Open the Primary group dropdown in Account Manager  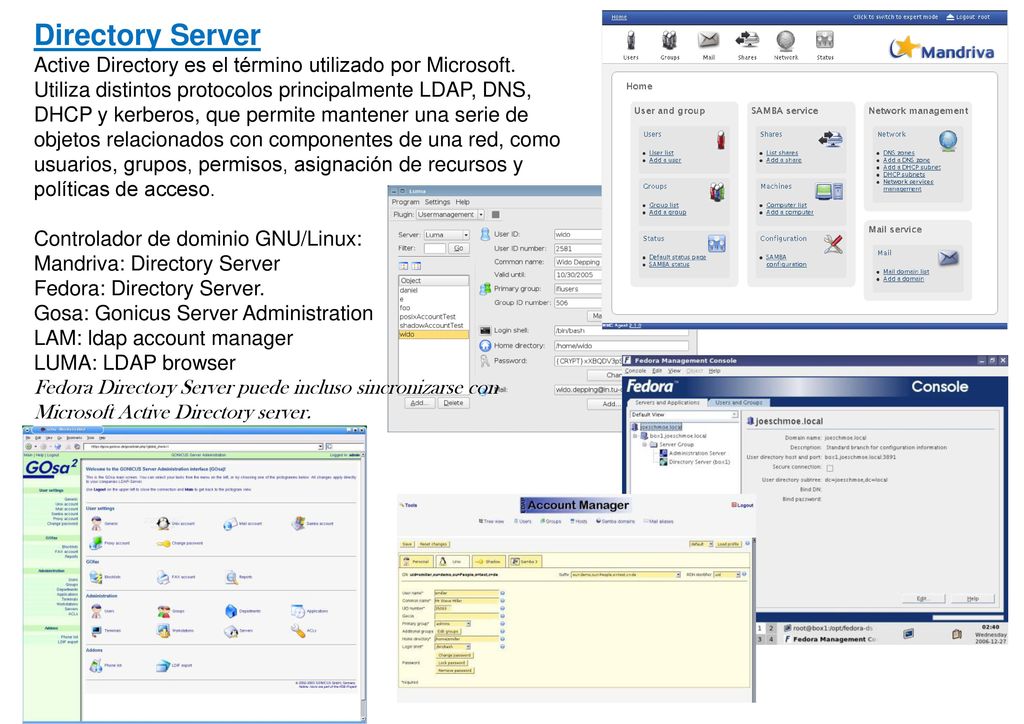coord(453,623)
